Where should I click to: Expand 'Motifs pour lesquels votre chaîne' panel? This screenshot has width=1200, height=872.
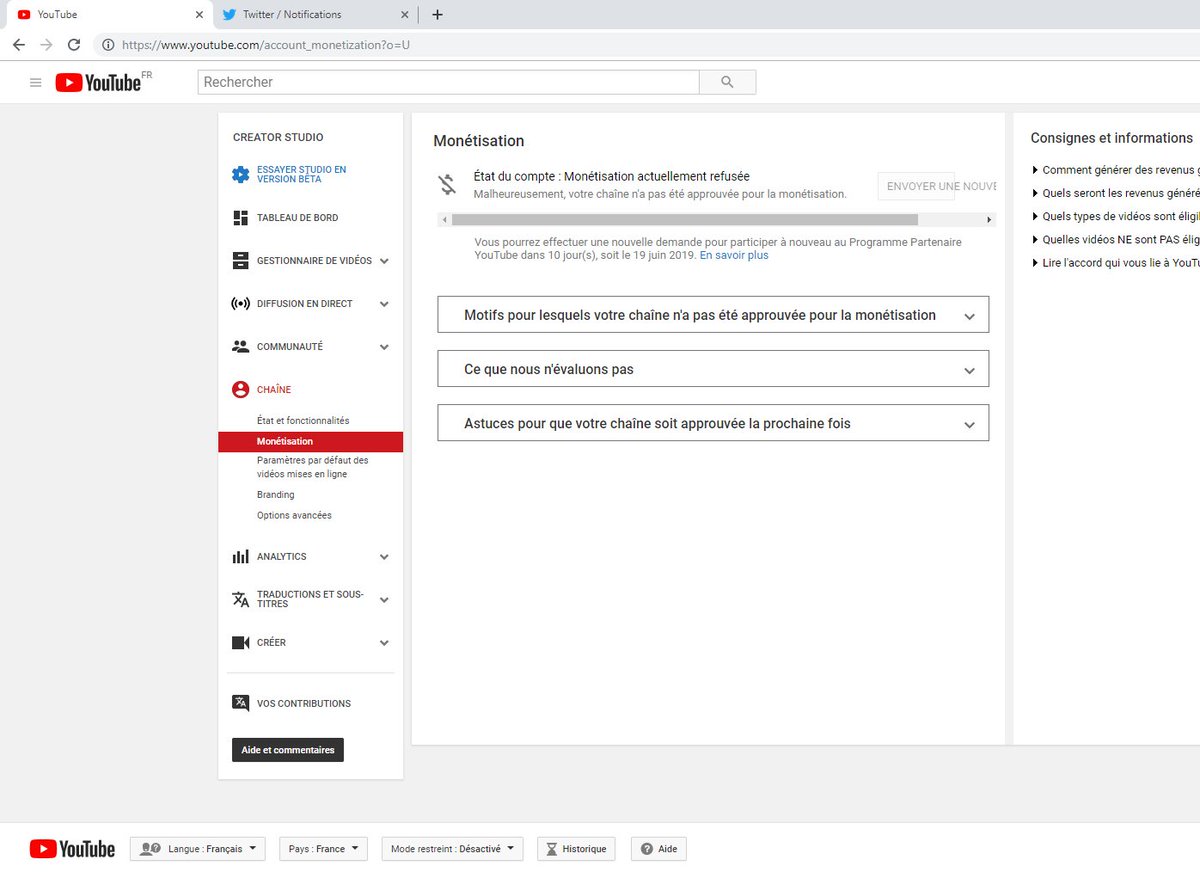(x=713, y=314)
